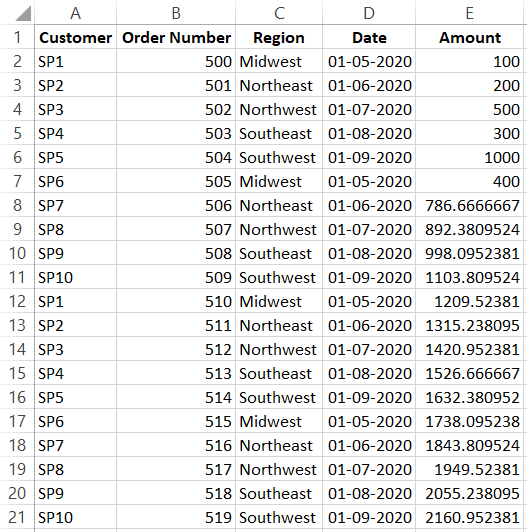
Task: Select cell with amount 1315.238095
Action: (x=469, y=325)
